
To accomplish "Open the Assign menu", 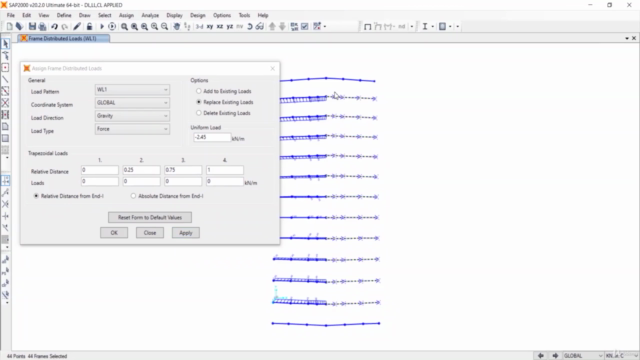I will pyautogui.click(x=126, y=15).
